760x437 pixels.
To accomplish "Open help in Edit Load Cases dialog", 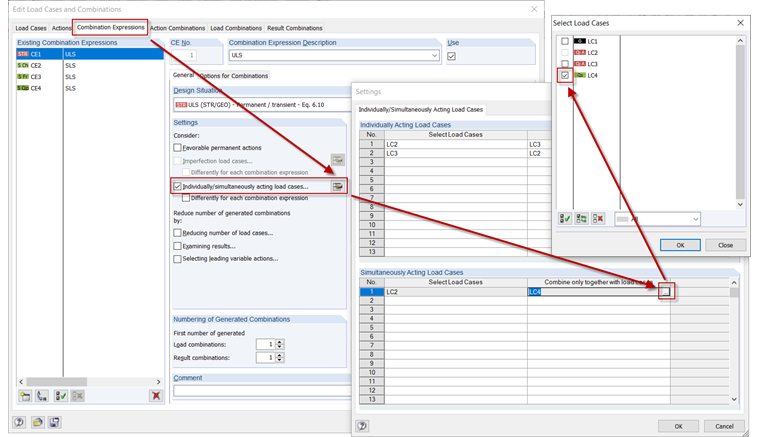I will click(x=19, y=422).
